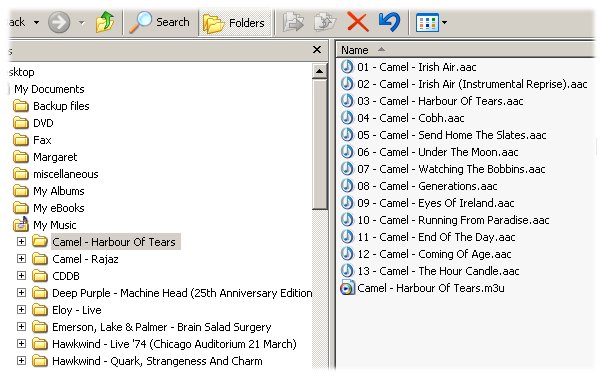Select file name 'Camel - Harbour Of Tears.m3u'
The width and height of the screenshot is (604, 378).
pyautogui.click(x=431, y=288)
